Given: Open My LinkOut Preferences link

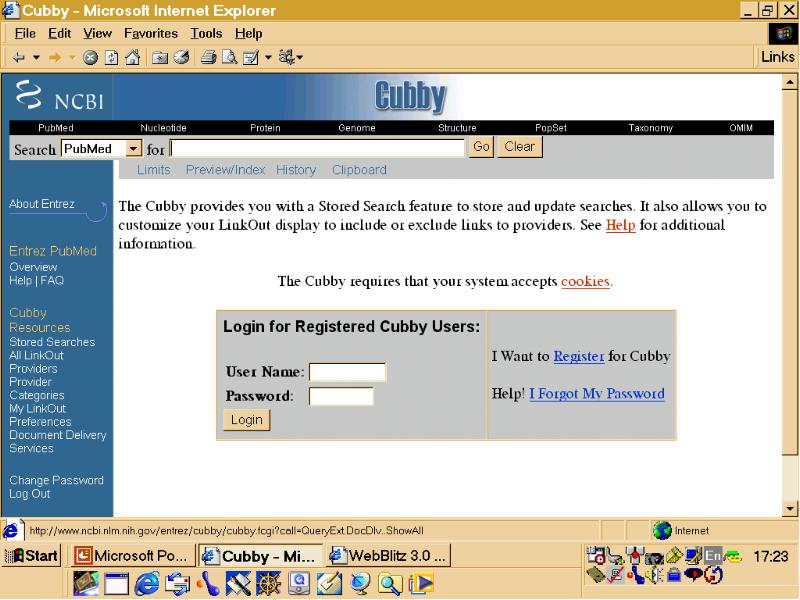Looking at the screenshot, I should [x=40, y=415].
